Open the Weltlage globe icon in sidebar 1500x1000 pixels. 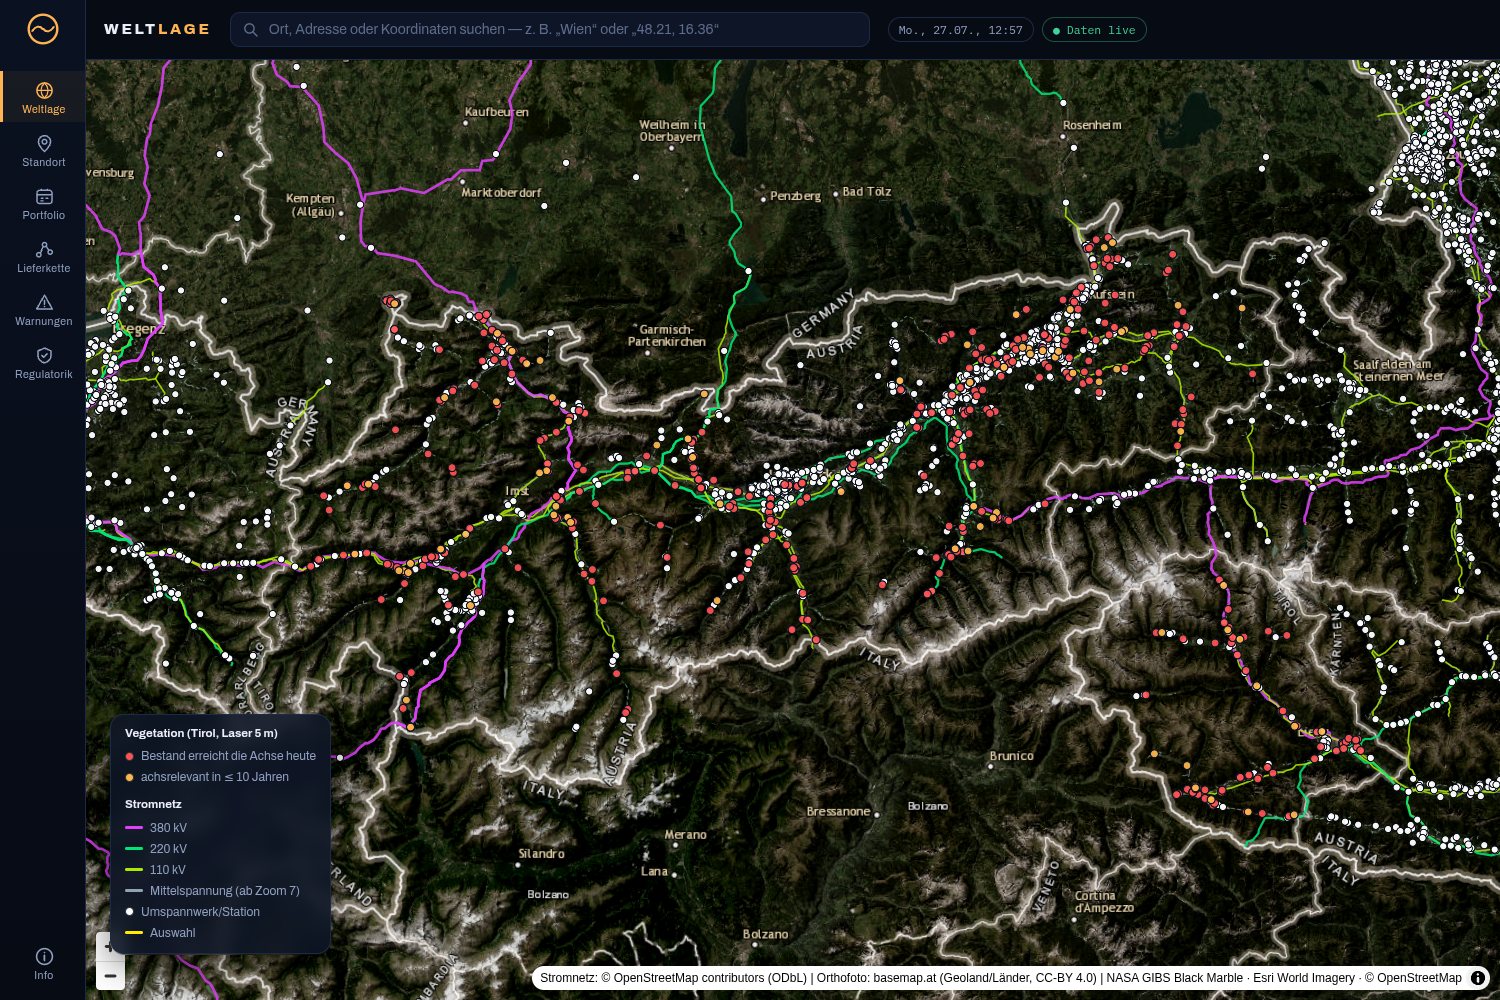pyautogui.click(x=44, y=91)
